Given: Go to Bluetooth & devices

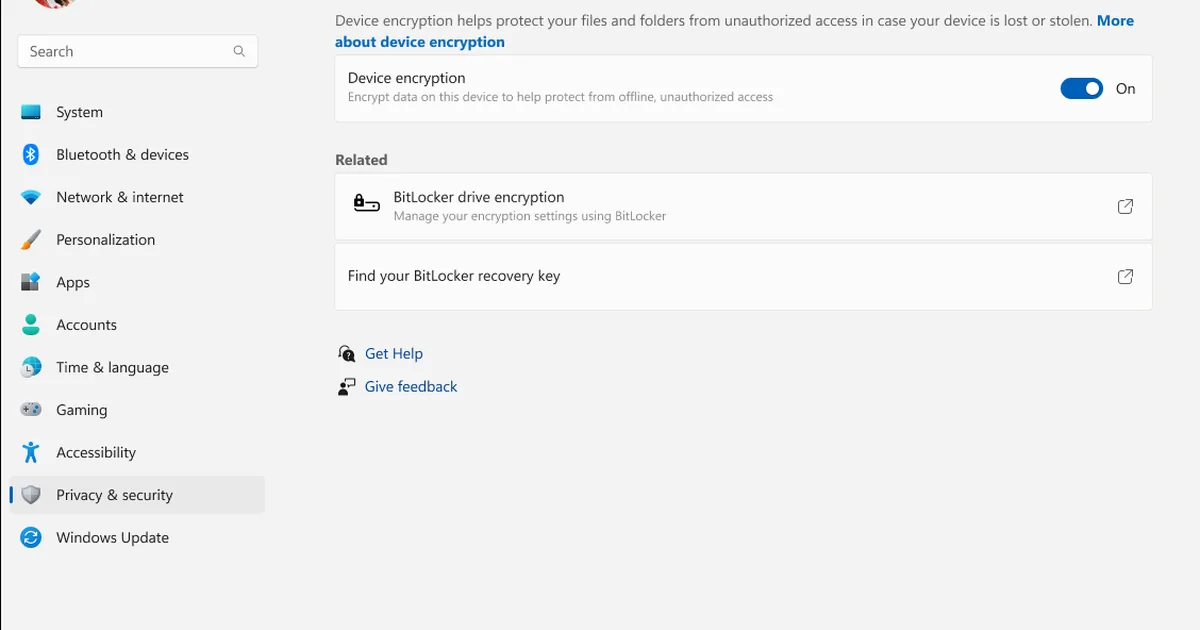Looking at the screenshot, I should pos(137,154).
